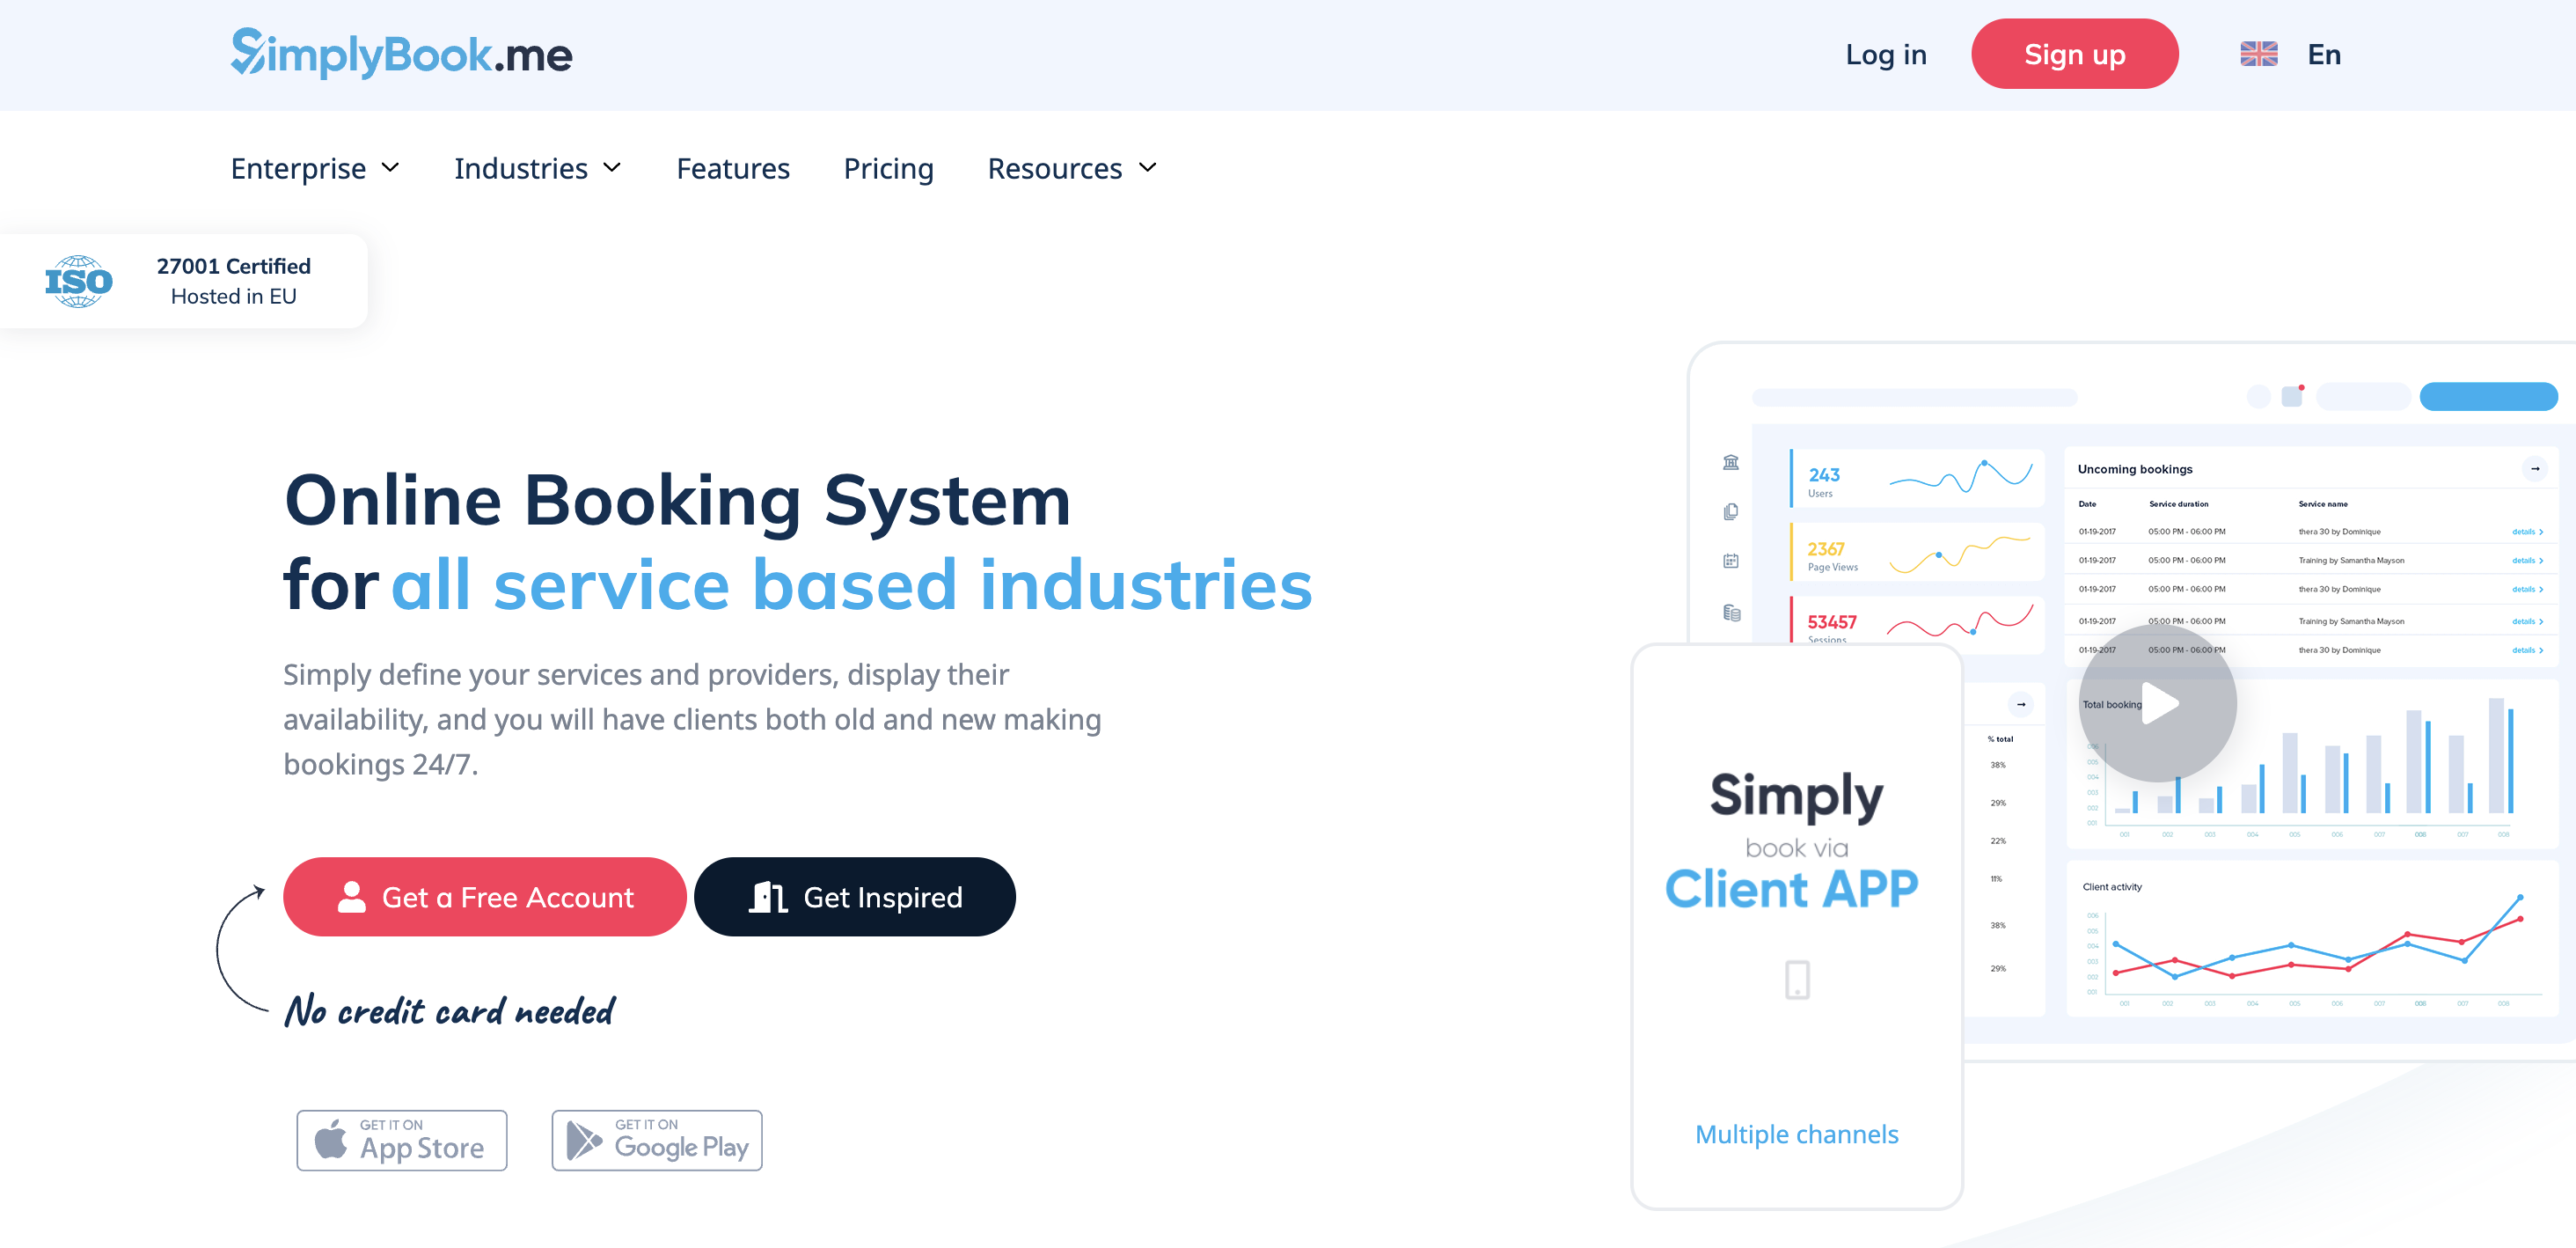The image size is (2576, 1248).
Task: Click the Sign up button
Action: tap(2074, 54)
